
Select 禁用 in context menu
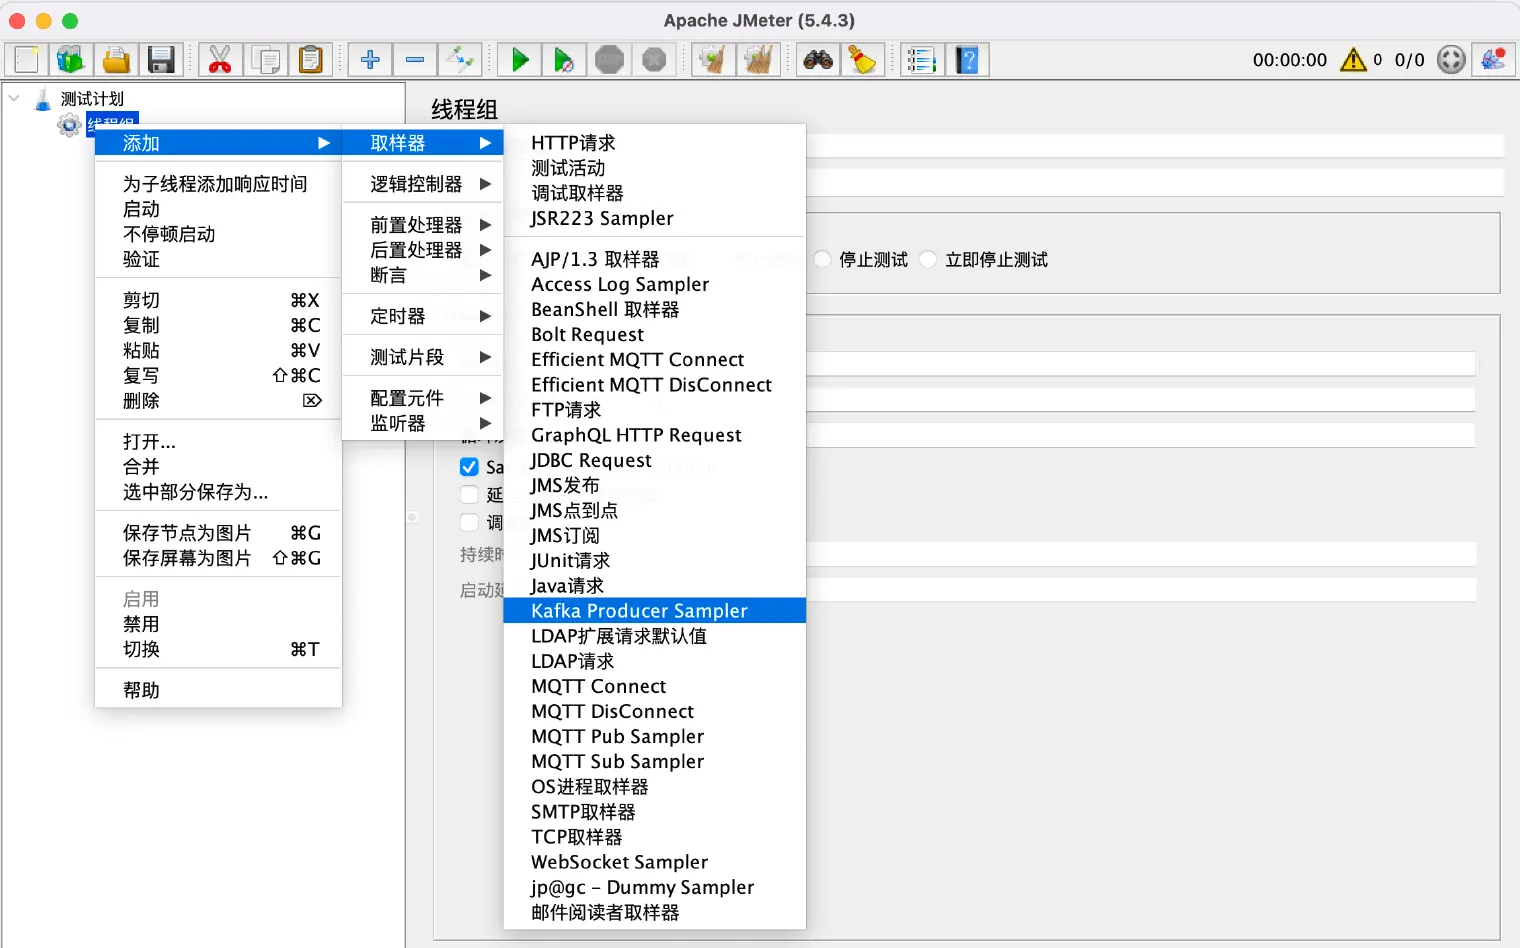coord(219,624)
